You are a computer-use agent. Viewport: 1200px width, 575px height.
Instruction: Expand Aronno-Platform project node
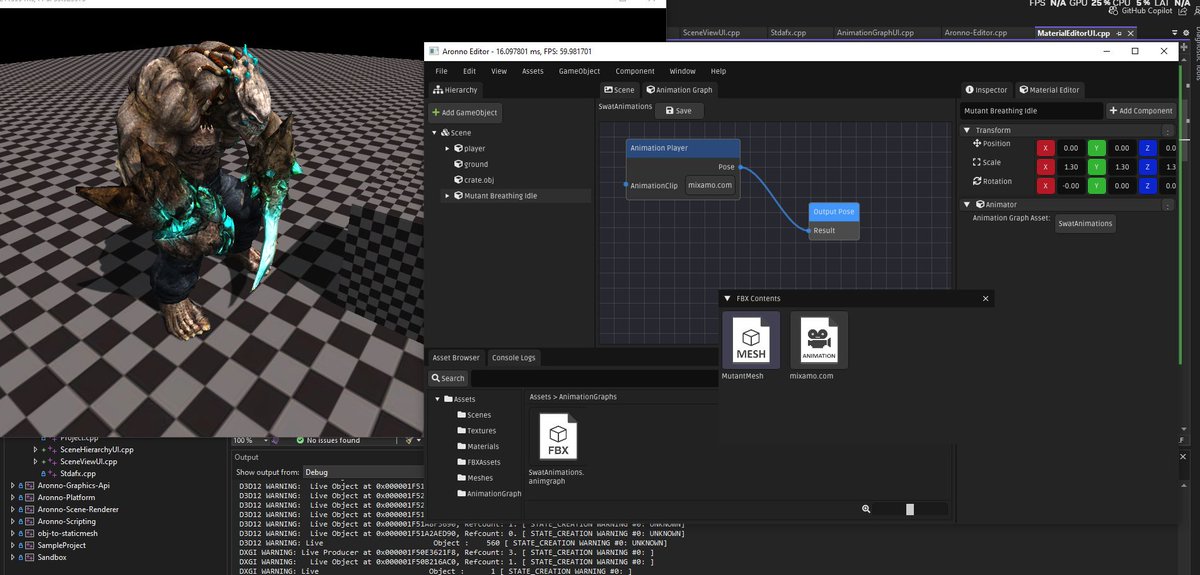click(13, 498)
